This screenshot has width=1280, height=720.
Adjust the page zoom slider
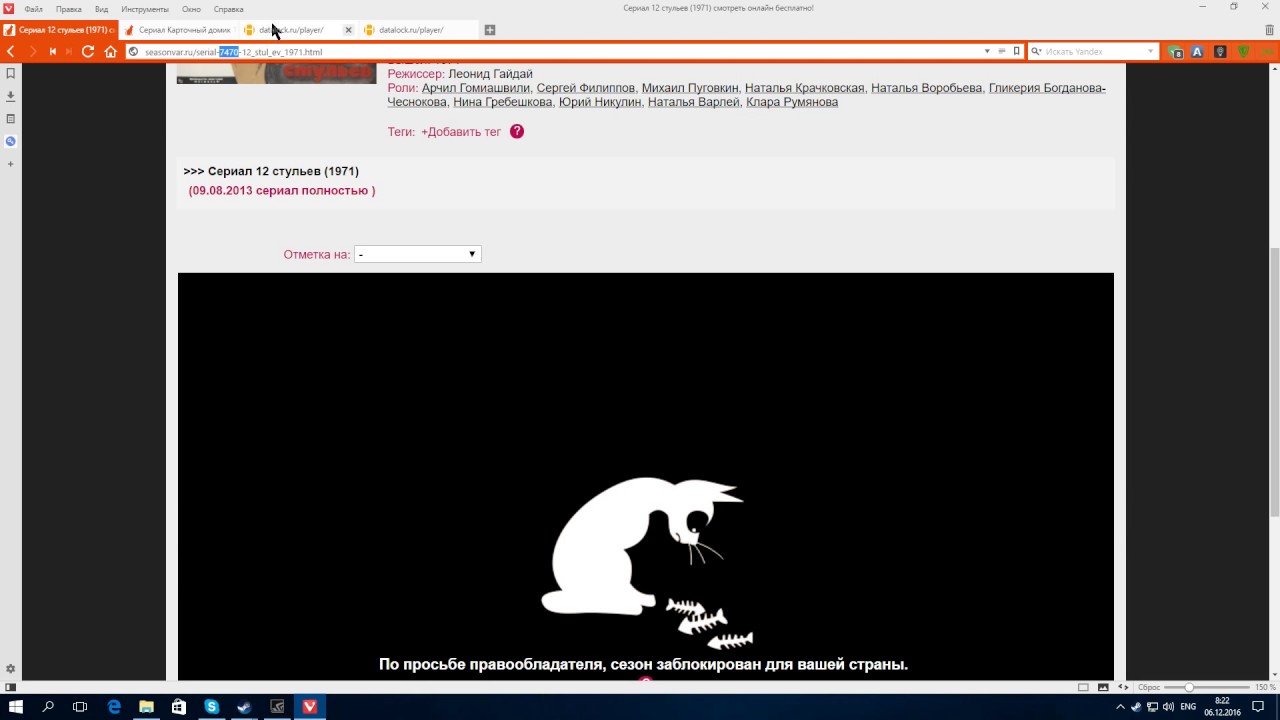(x=1205, y=687)
